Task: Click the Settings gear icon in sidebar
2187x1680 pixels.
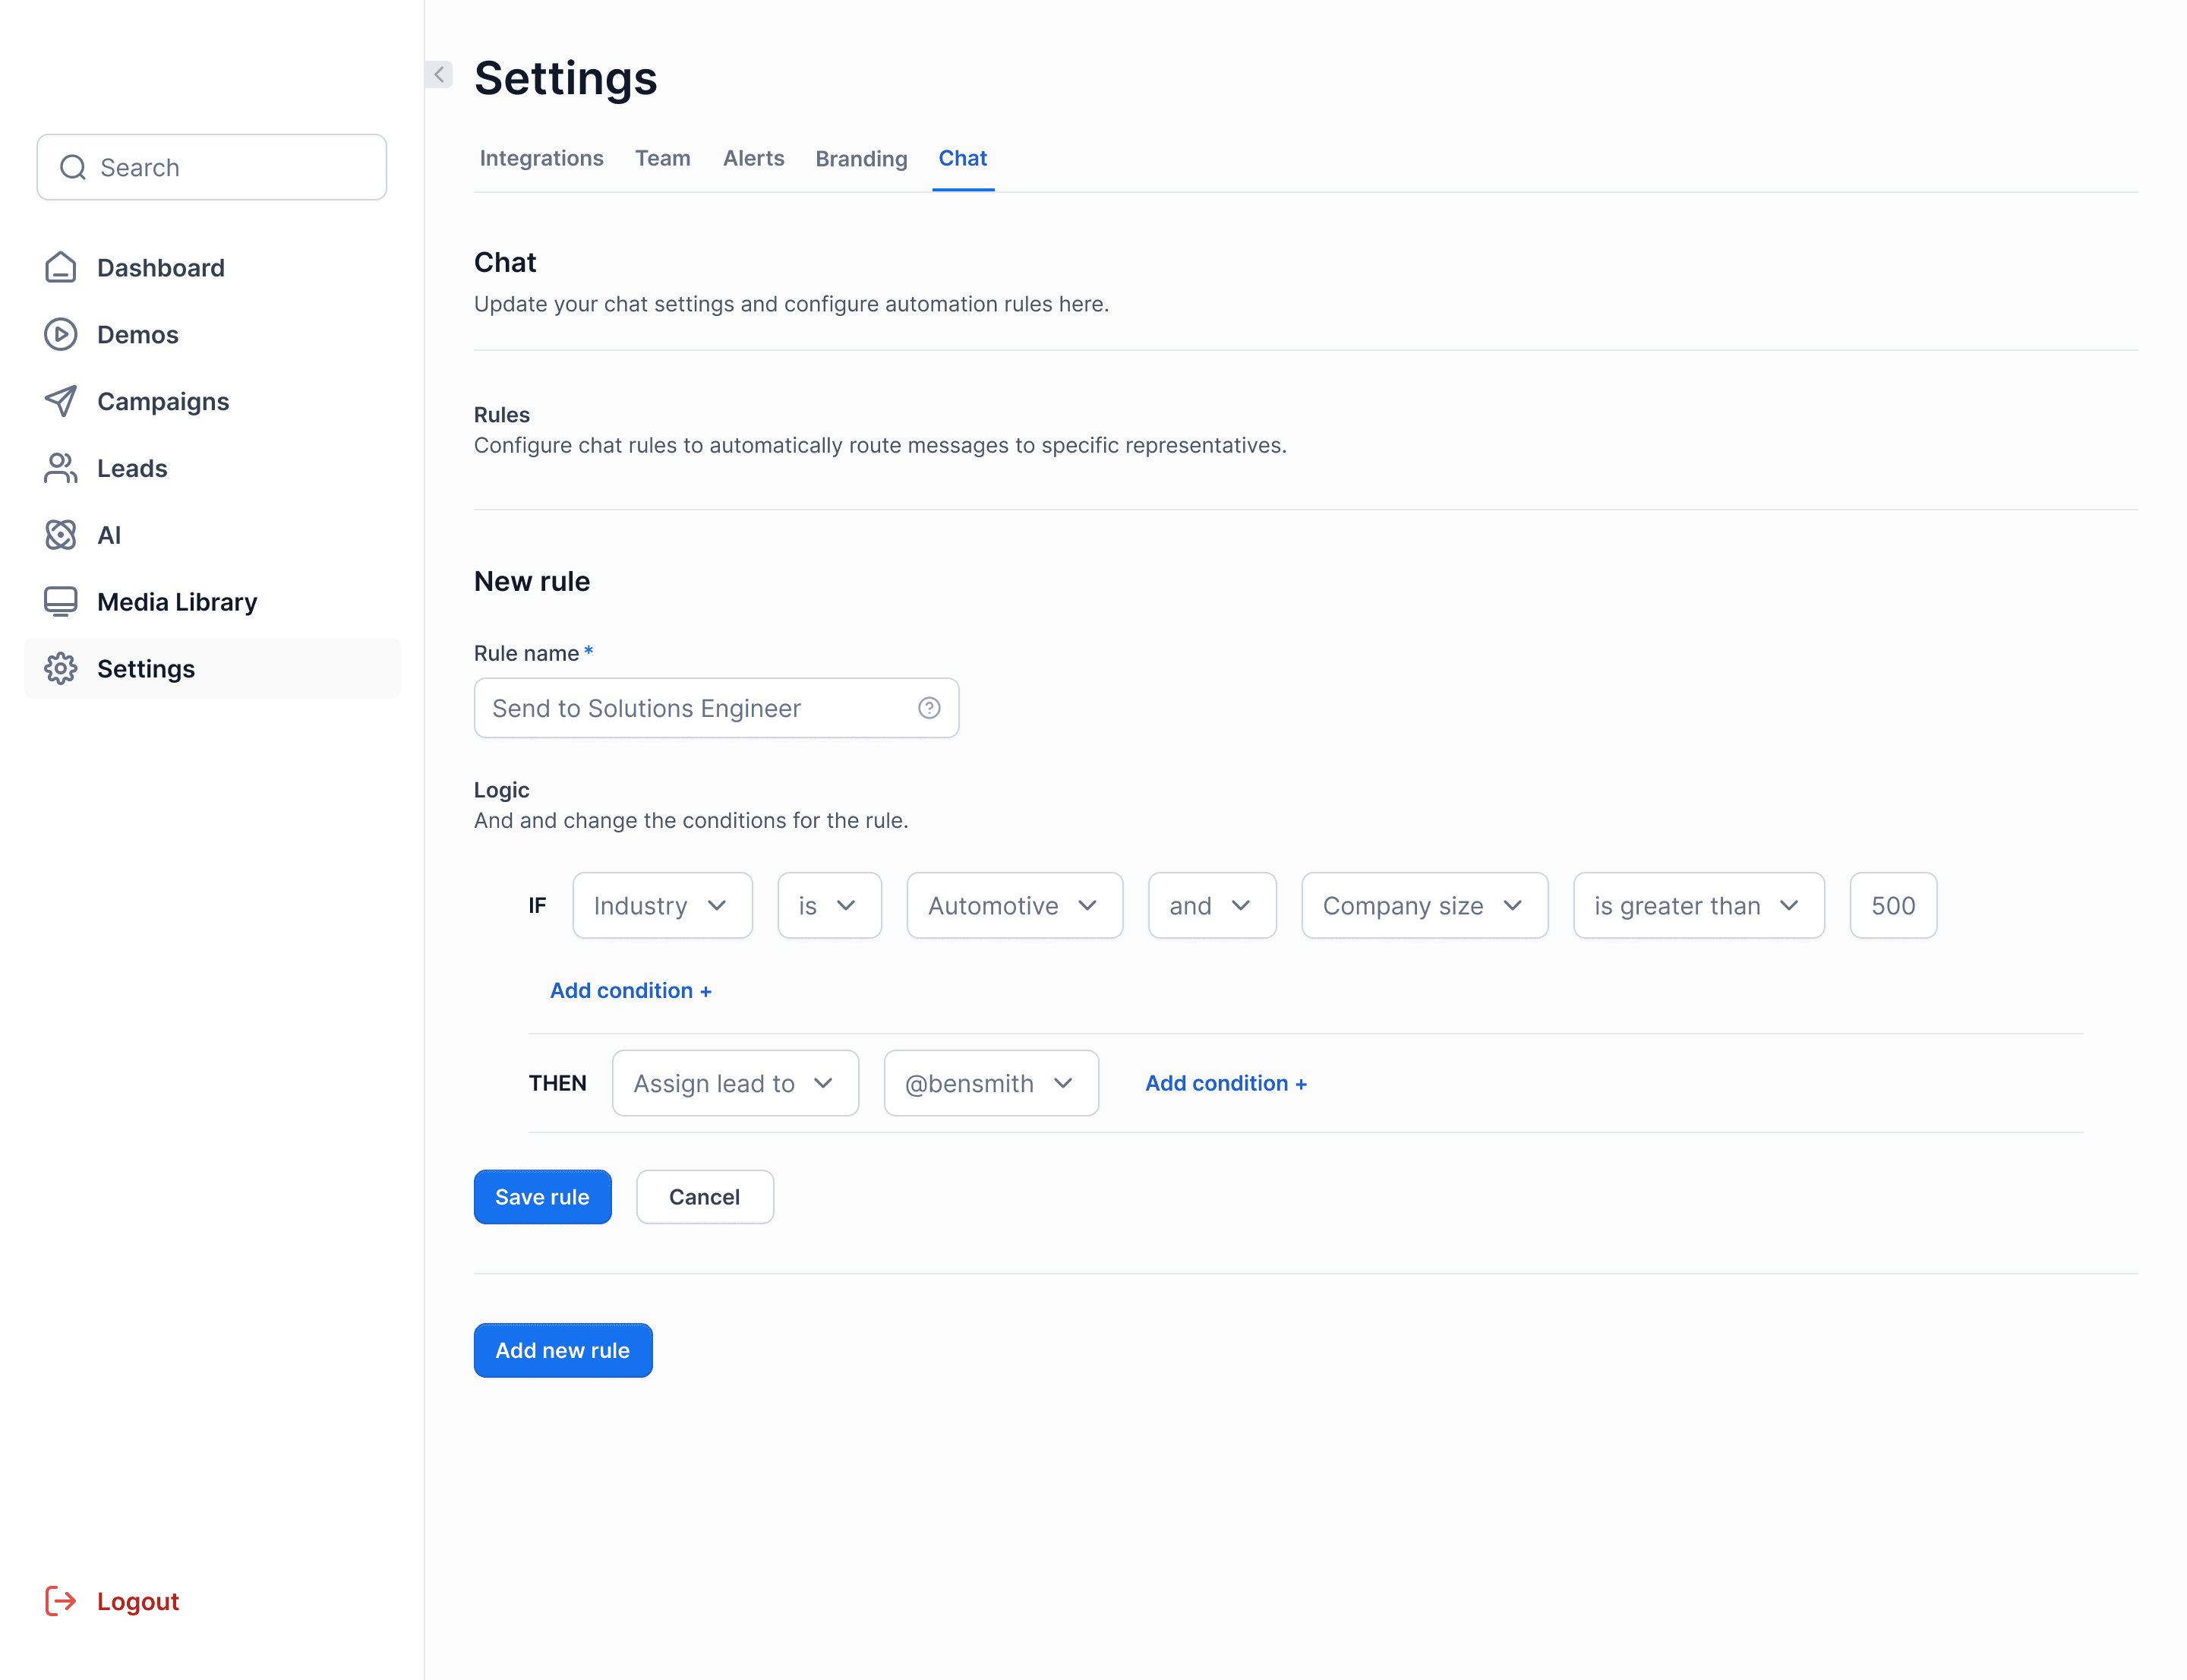Action: pos(60,669)
